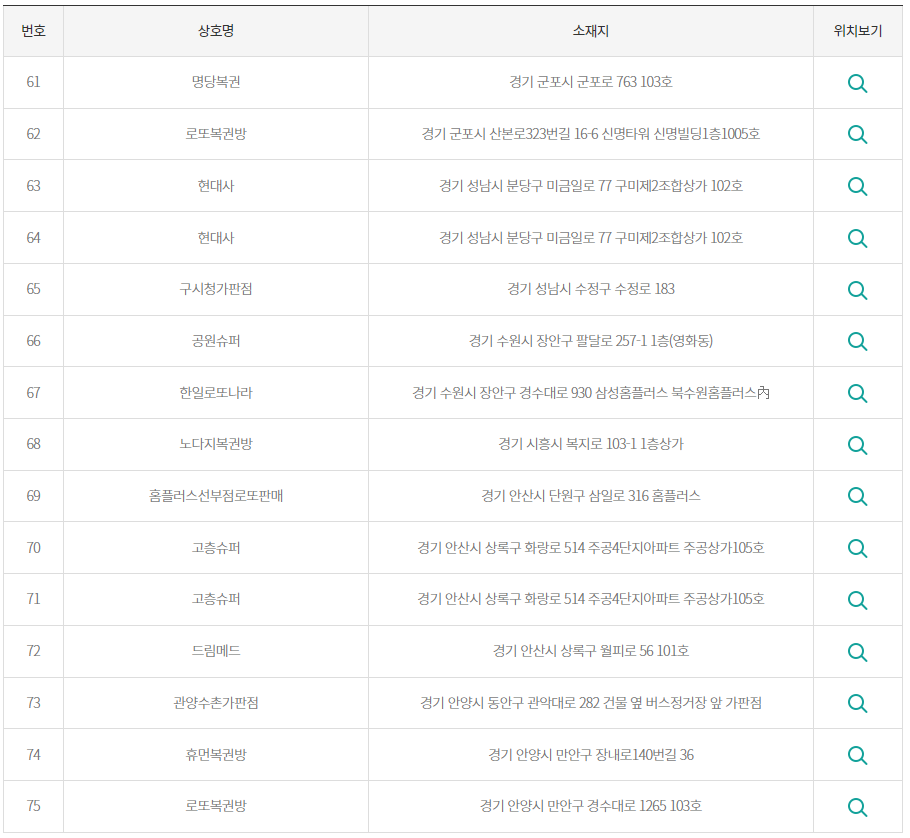
Task: Click address 경기 안양시 만안구 장내로140번길 36
Action: click(591, 754)
